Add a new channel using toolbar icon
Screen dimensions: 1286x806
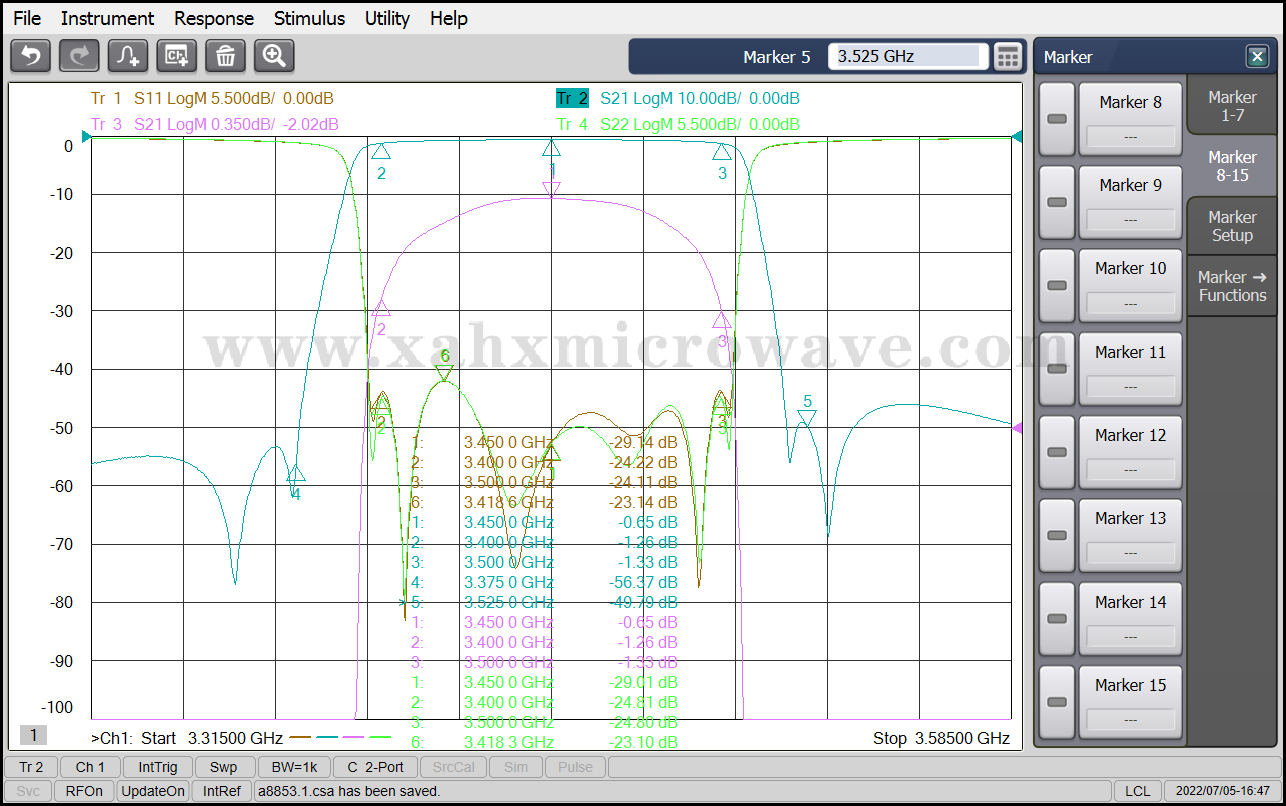point(177,56)
